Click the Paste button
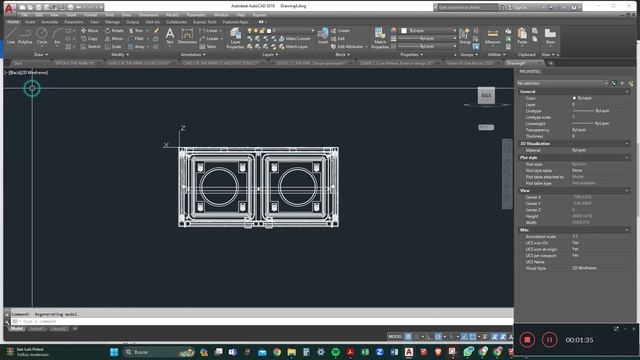The image size is (640, 360). [522, 36]
